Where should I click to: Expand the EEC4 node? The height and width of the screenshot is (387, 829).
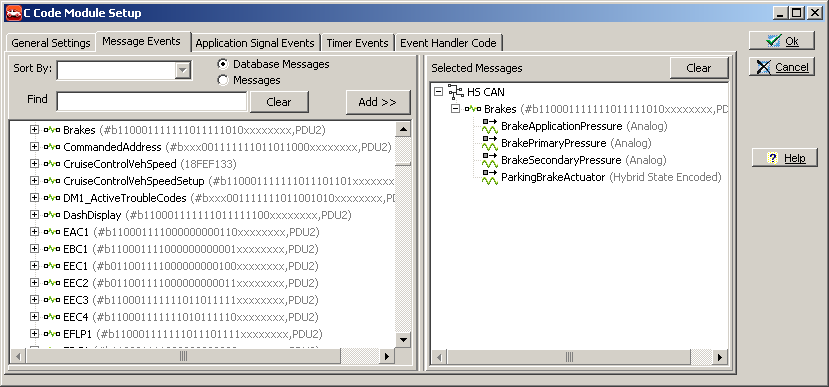pos(35,317)
